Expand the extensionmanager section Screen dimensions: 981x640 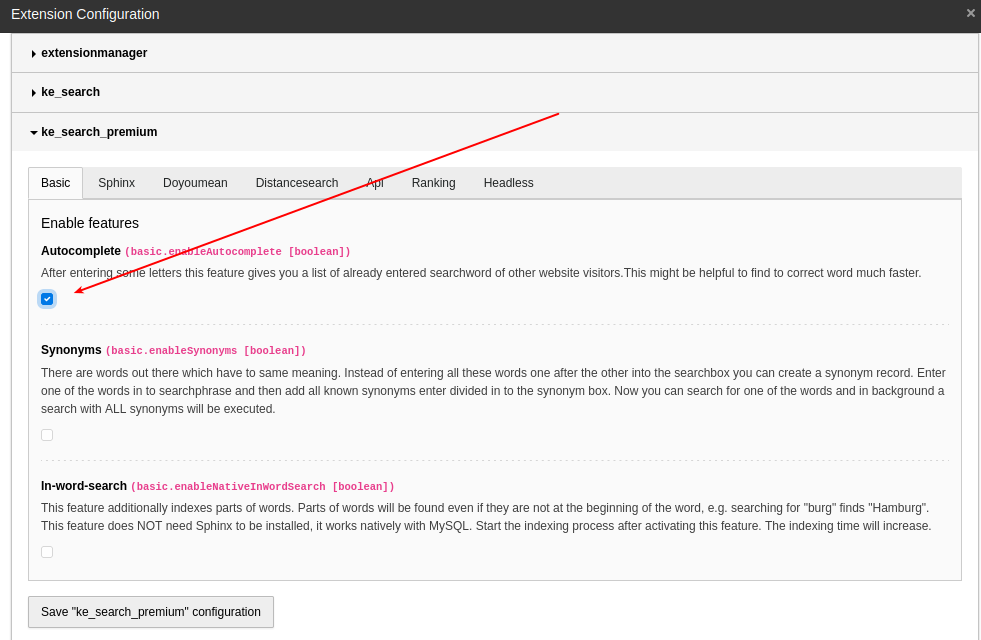[93, 52]
